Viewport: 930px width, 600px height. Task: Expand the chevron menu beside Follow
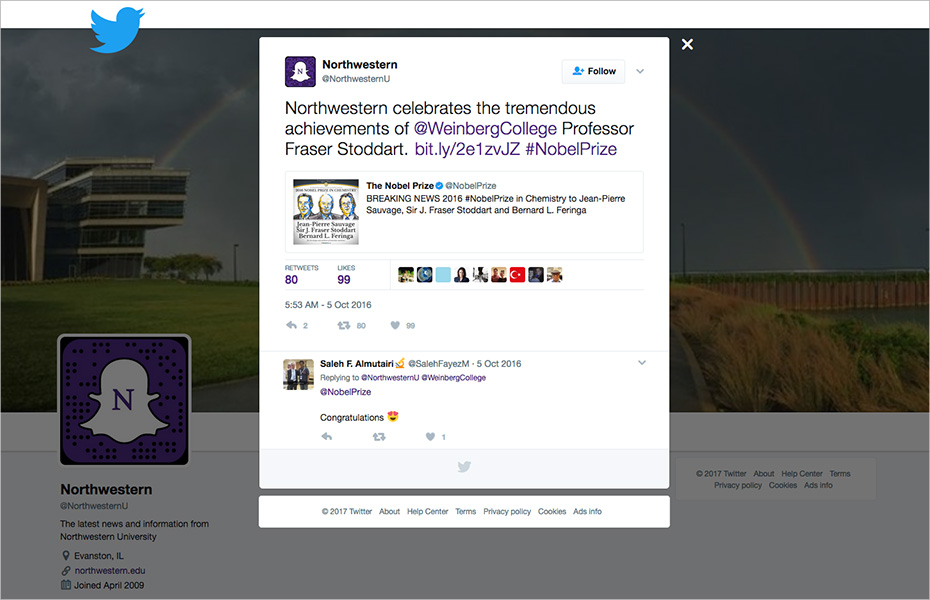640,71
